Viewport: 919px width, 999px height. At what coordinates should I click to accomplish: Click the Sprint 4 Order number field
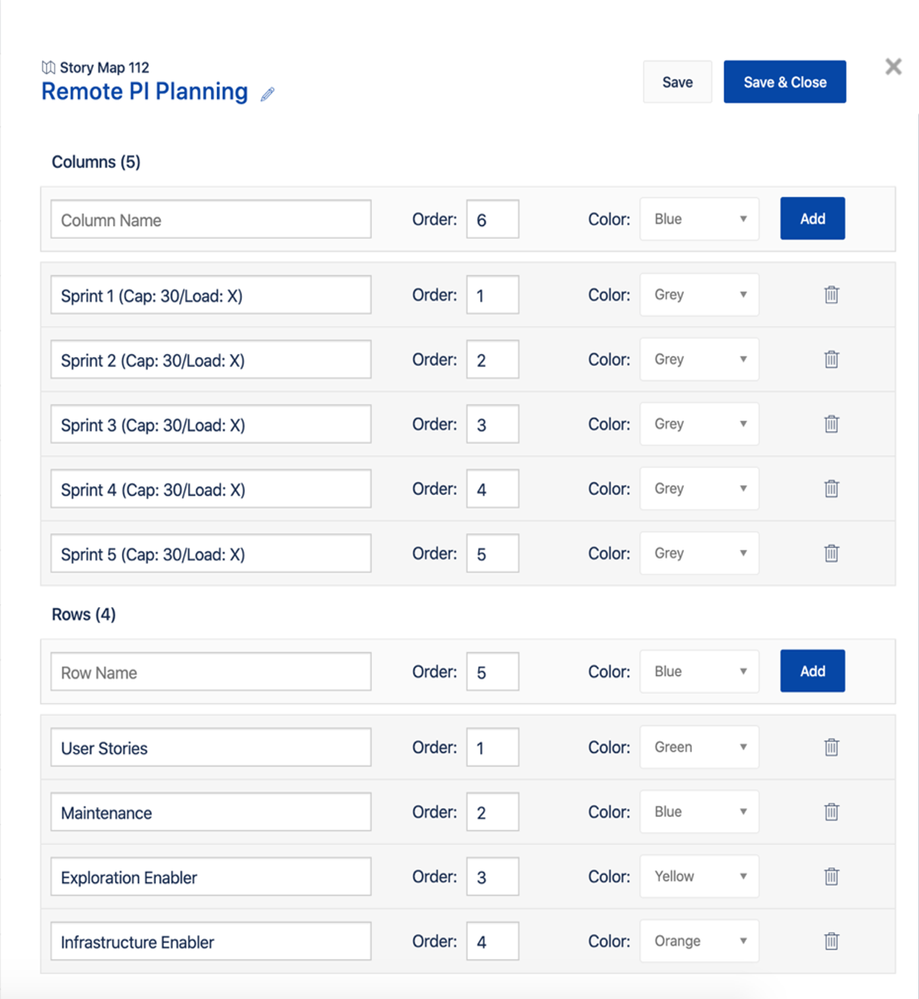point(493,489)
